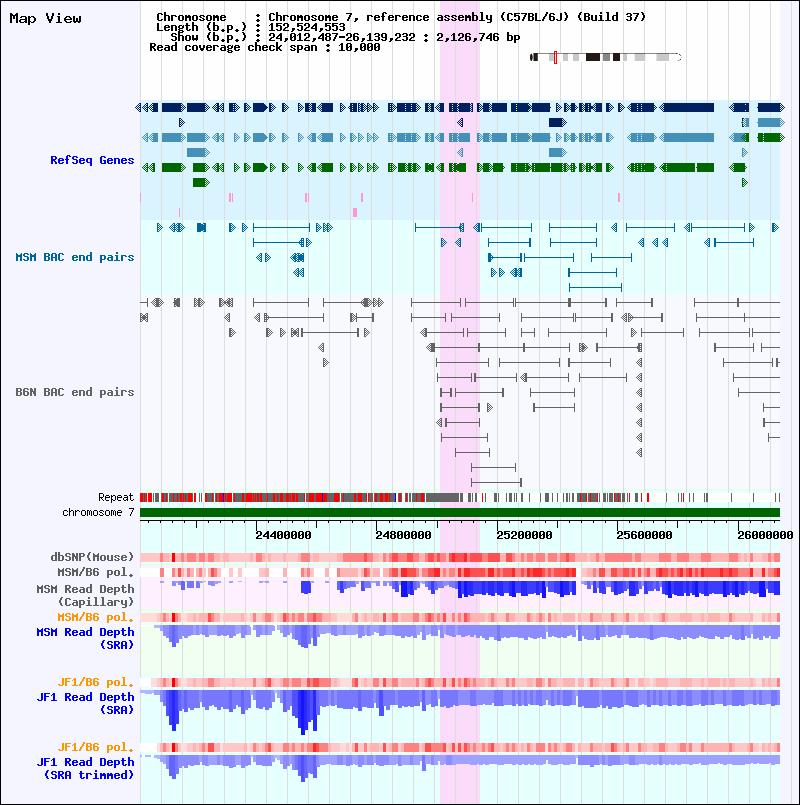Select the "Length (b.p.) : 152,524,553" line

251,27
